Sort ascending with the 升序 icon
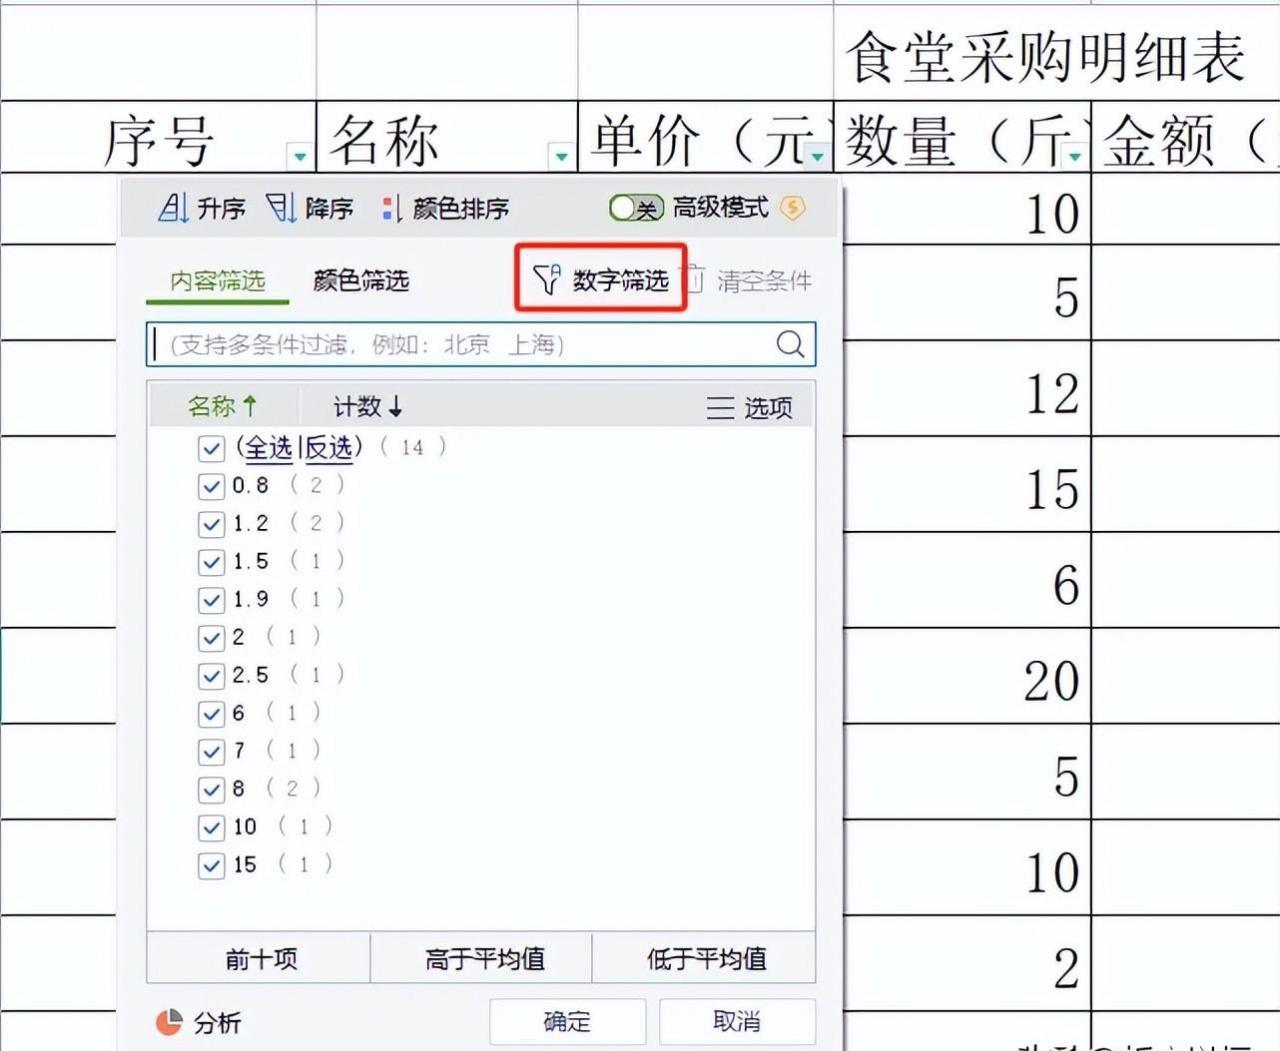 tap(173, 208)
